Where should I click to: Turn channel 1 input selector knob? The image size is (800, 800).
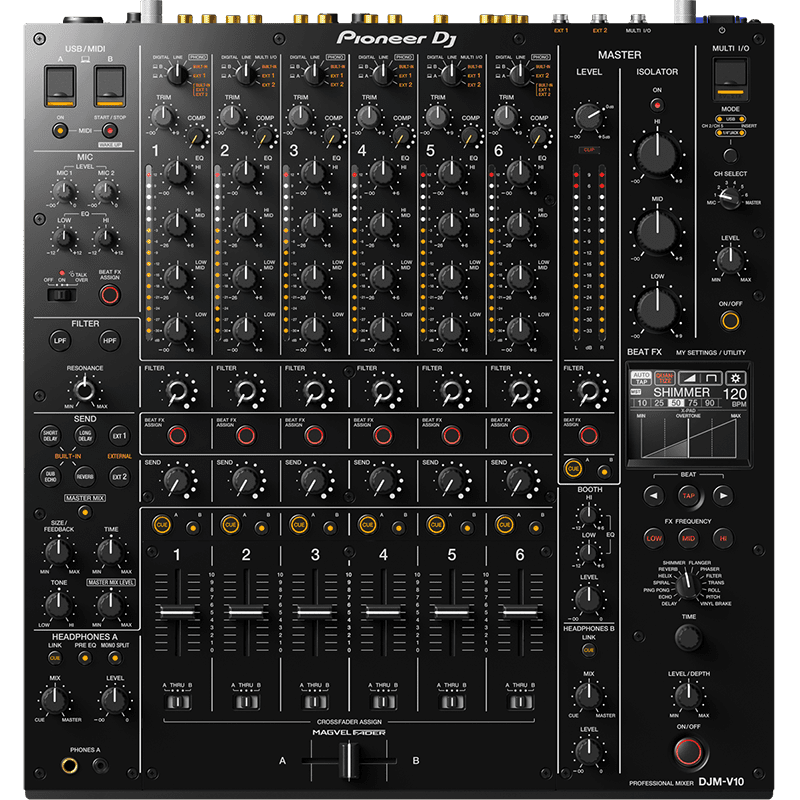click(177, 74)
